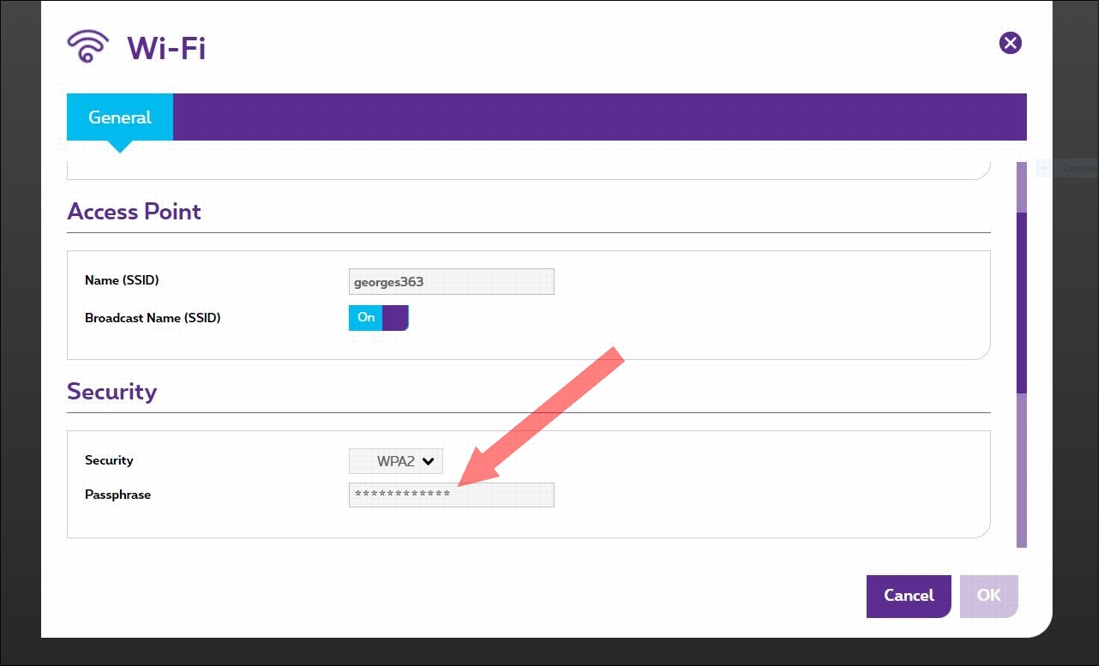The image size is (1099, 666).
Task: Toggle the Broadcast Name (SSID) switch
Action: pos(378,318)
